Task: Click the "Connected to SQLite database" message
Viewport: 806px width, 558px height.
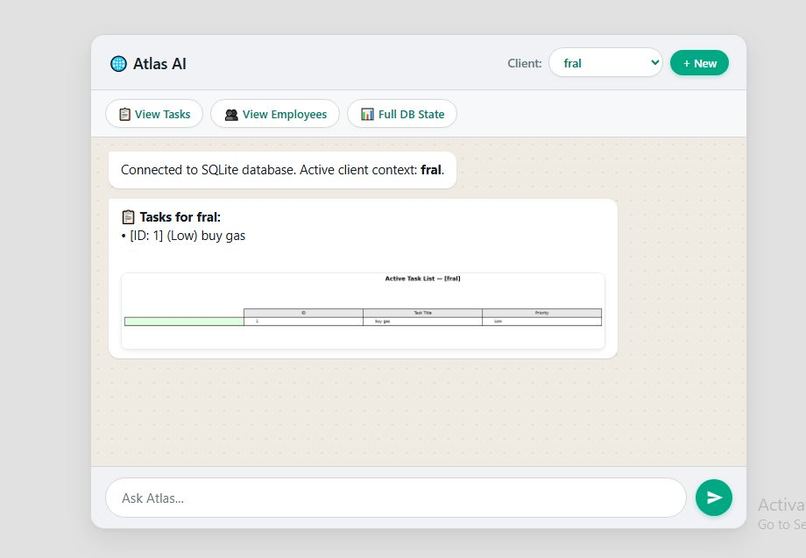Action: click(x=282, y=170)
